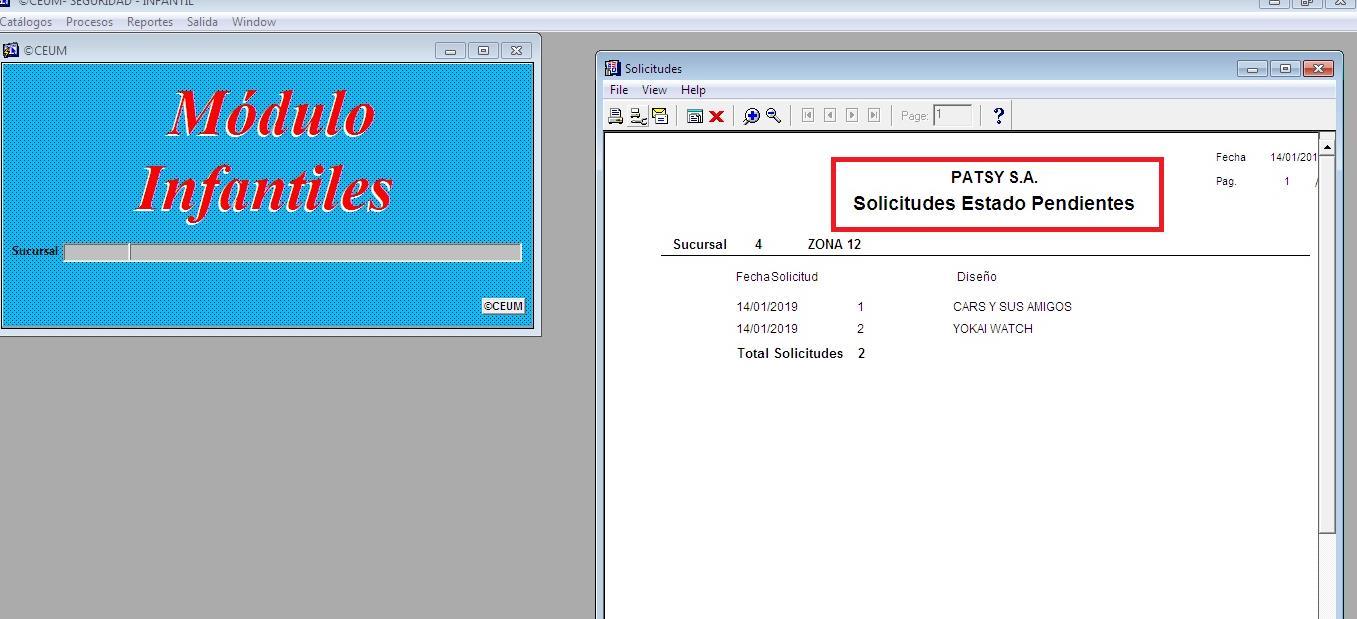The image size is (1357, 619).
Task: Go to next page arrow button
Action: point(852,115)
